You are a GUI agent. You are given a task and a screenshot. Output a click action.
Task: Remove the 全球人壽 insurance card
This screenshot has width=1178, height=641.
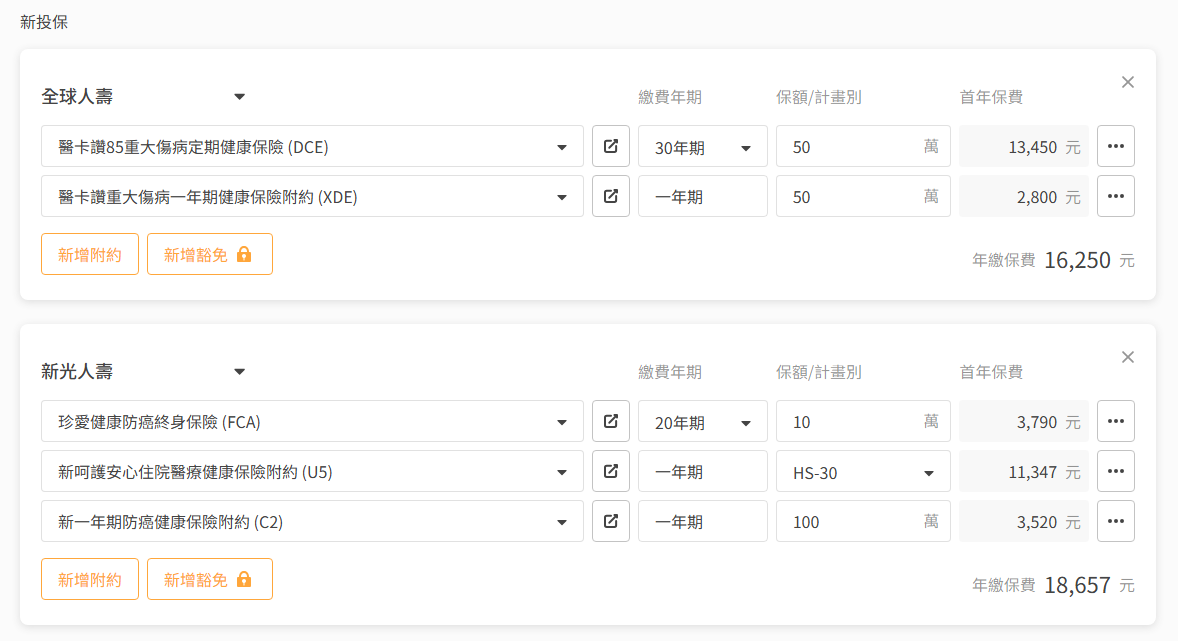(x=1128, y=82)
